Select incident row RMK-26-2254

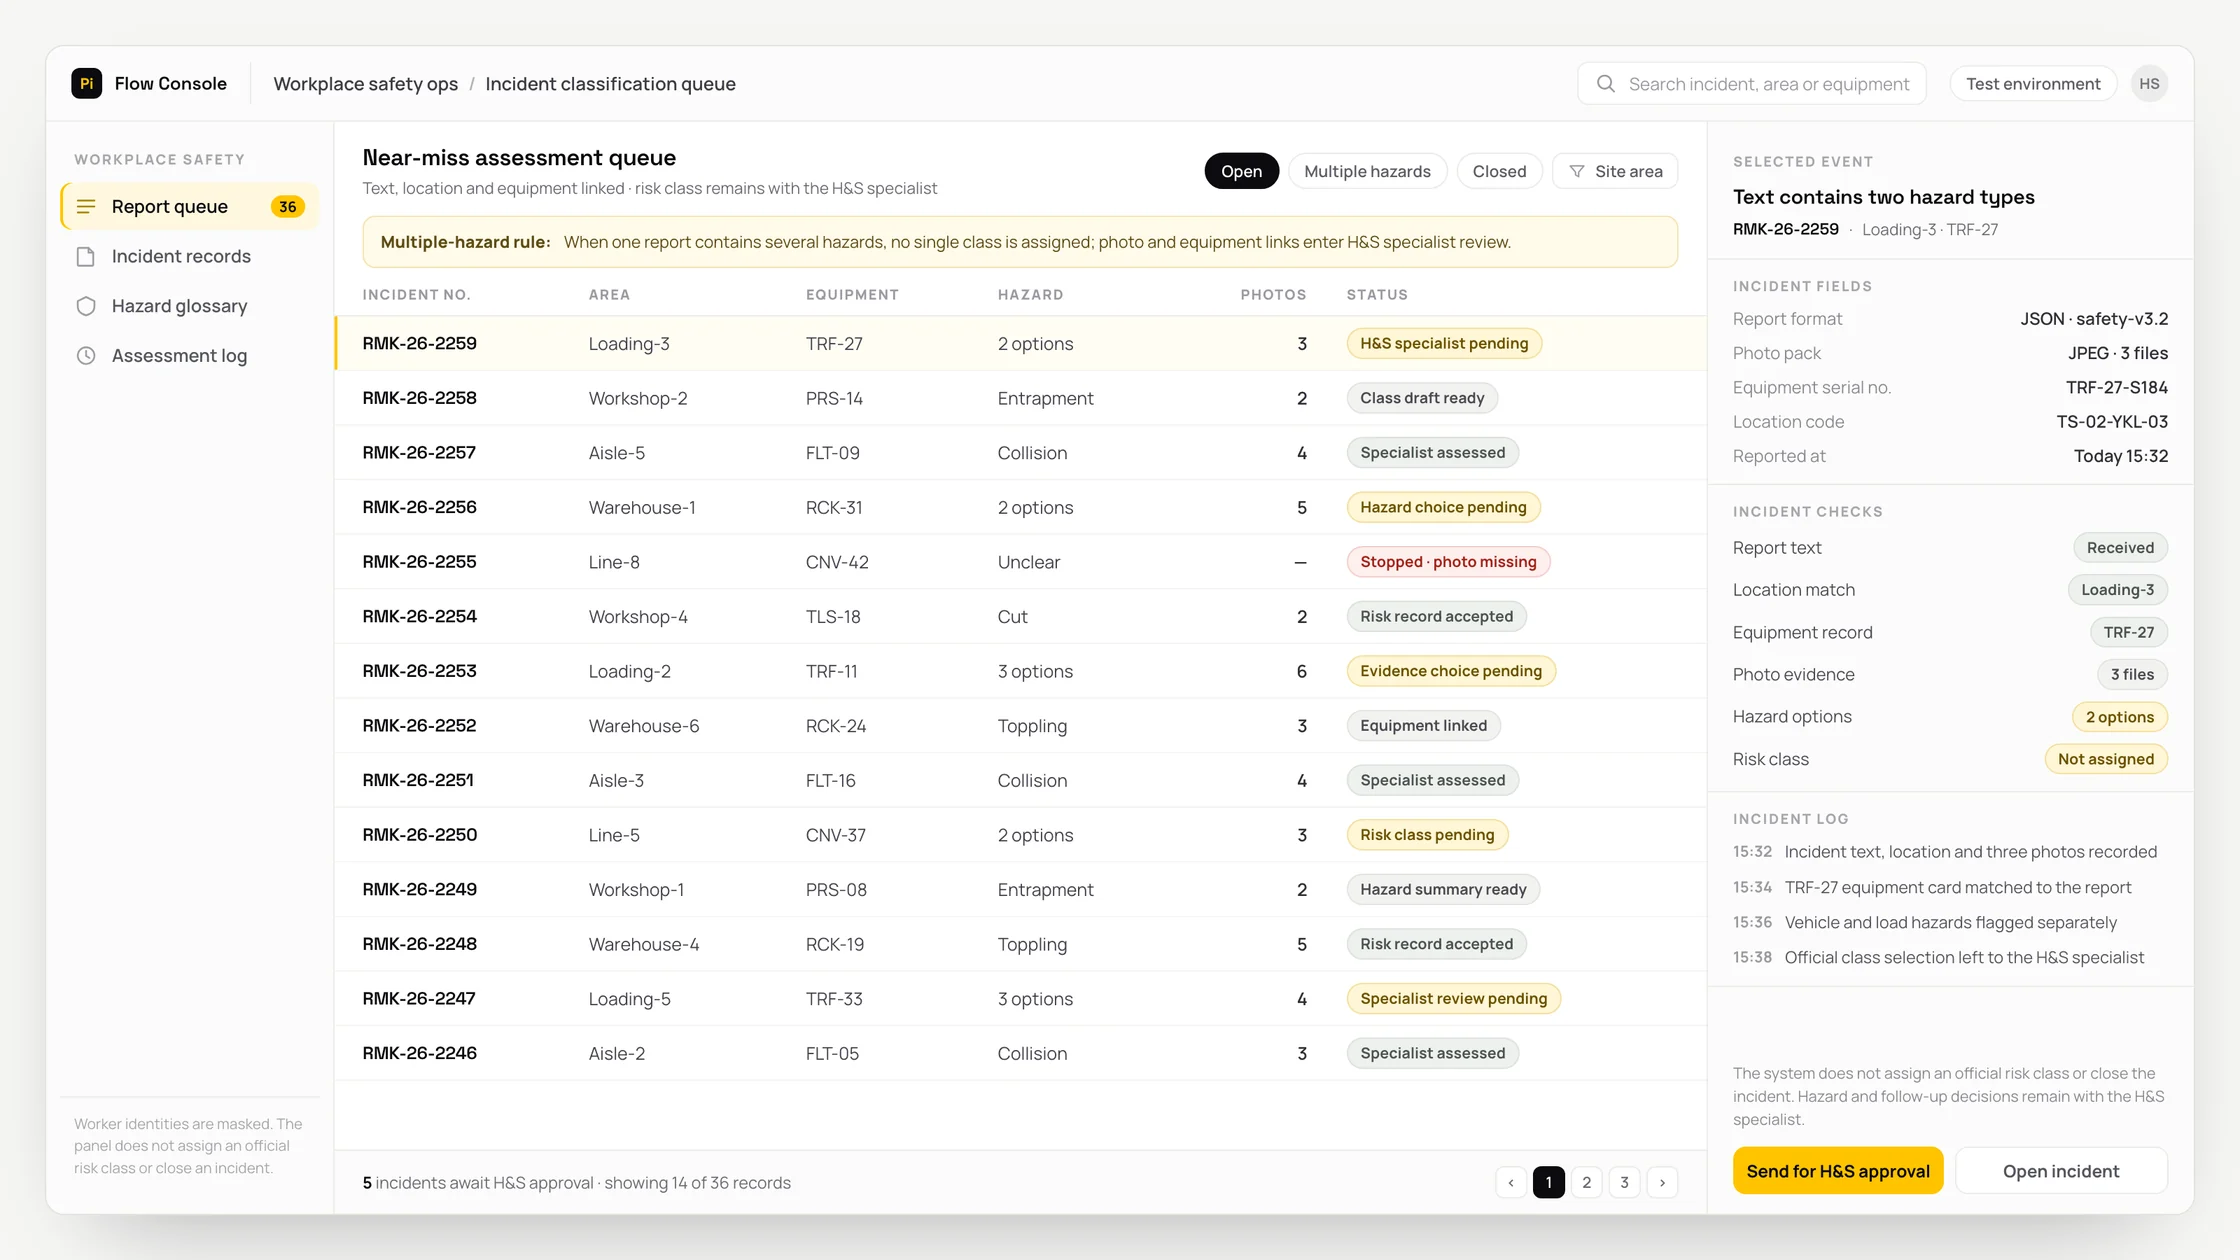(1020, 616)
